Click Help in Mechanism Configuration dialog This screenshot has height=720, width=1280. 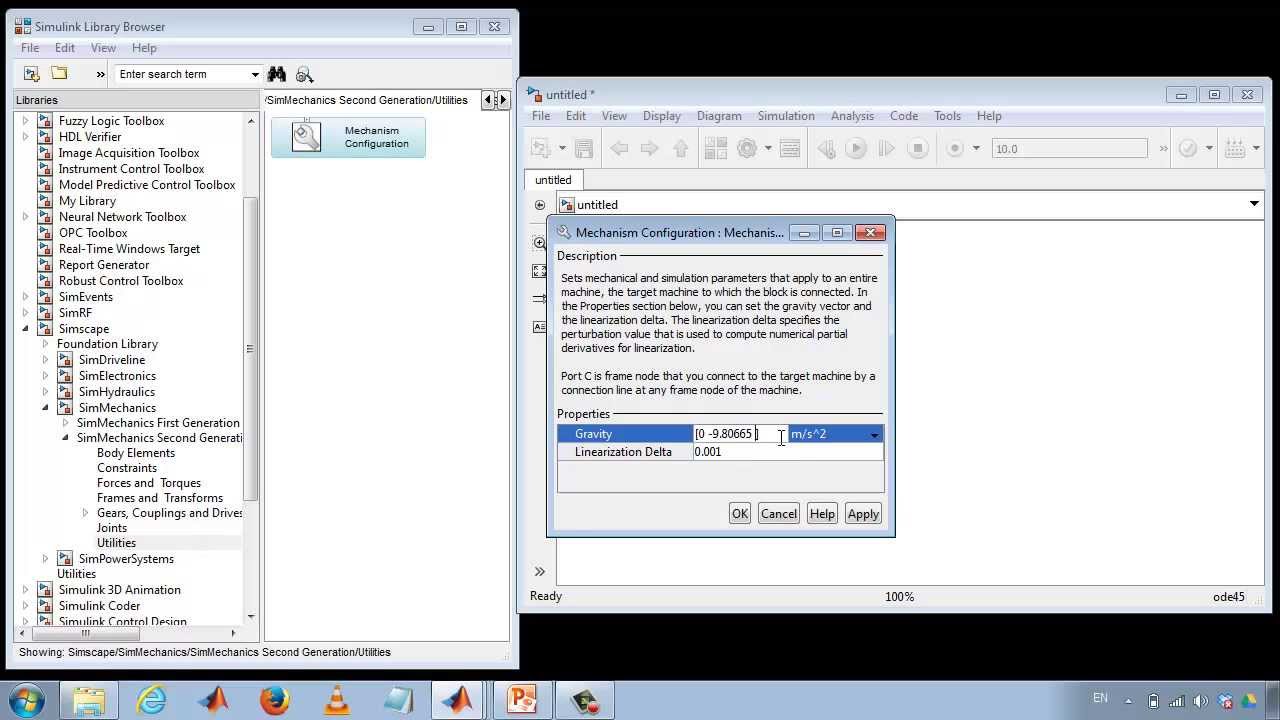[822, 514]
